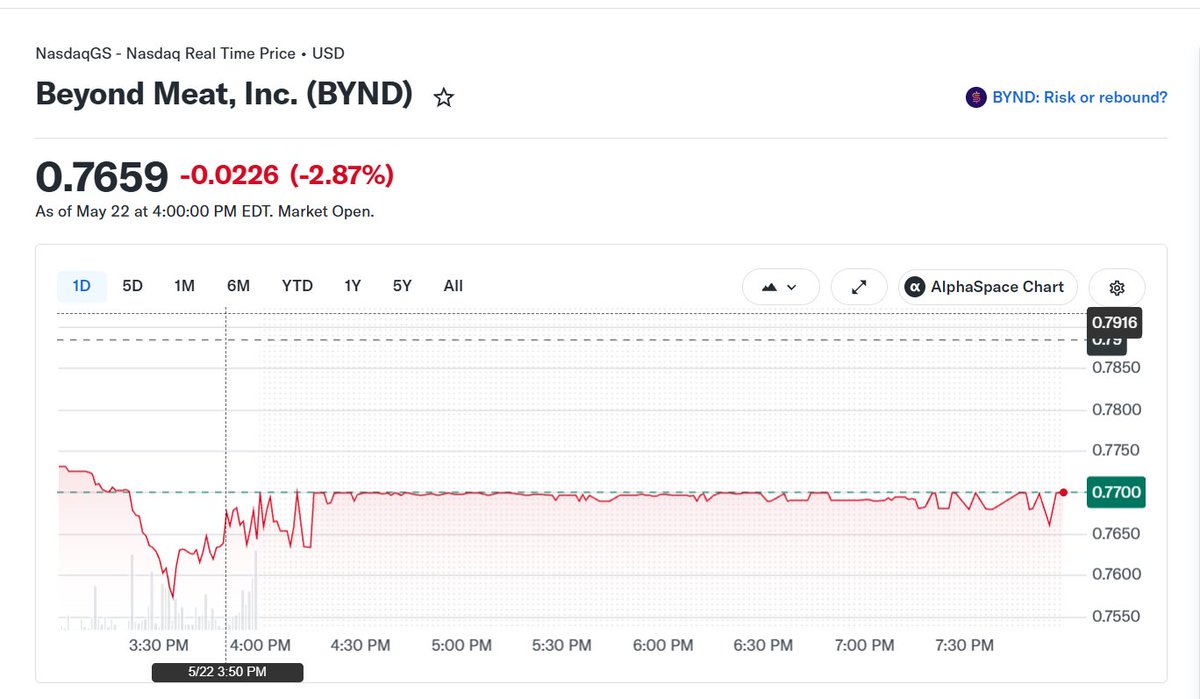Expand chart to full screen view
This screenshot has height=699, width=1200.
[859, 287]
